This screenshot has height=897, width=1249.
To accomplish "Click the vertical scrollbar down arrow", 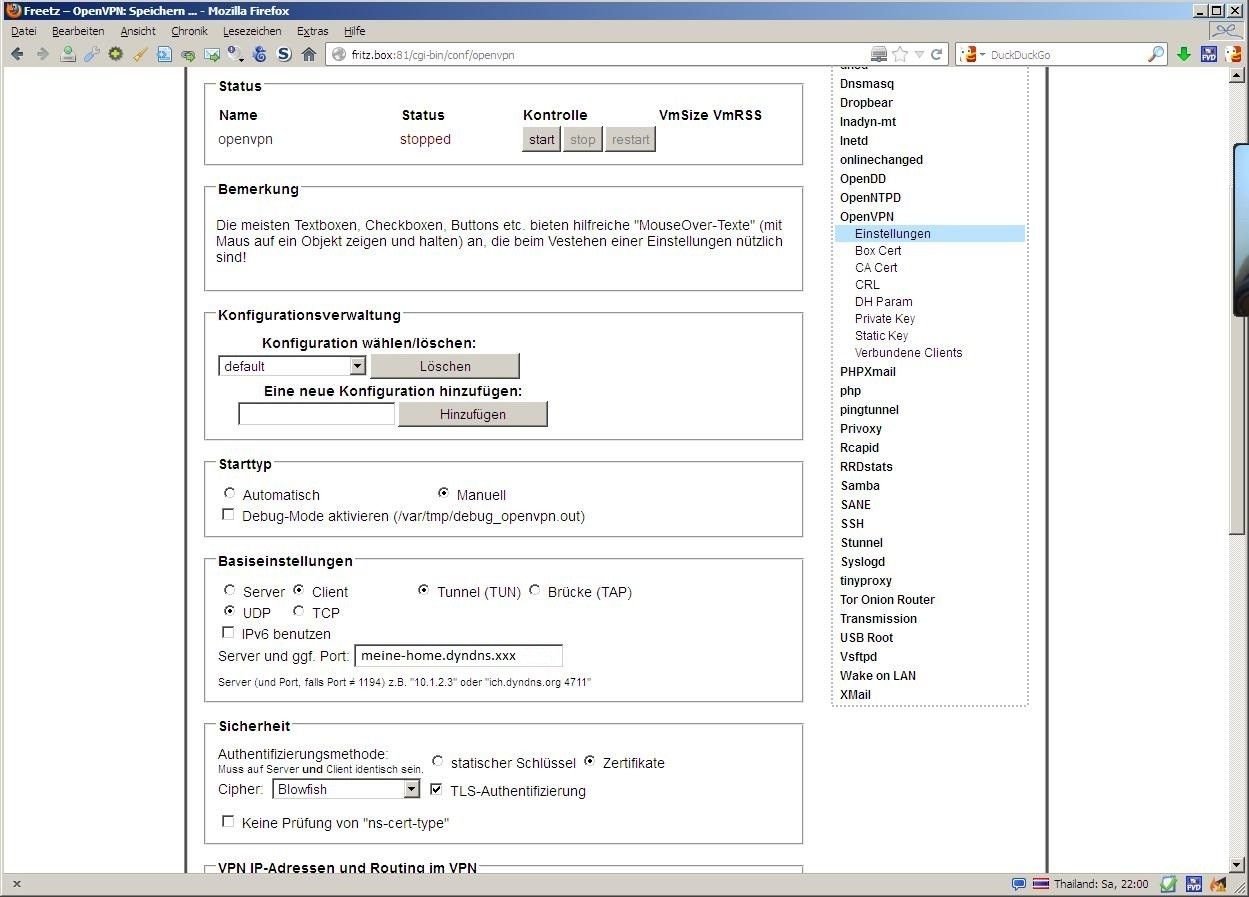I will [1237, 865].
